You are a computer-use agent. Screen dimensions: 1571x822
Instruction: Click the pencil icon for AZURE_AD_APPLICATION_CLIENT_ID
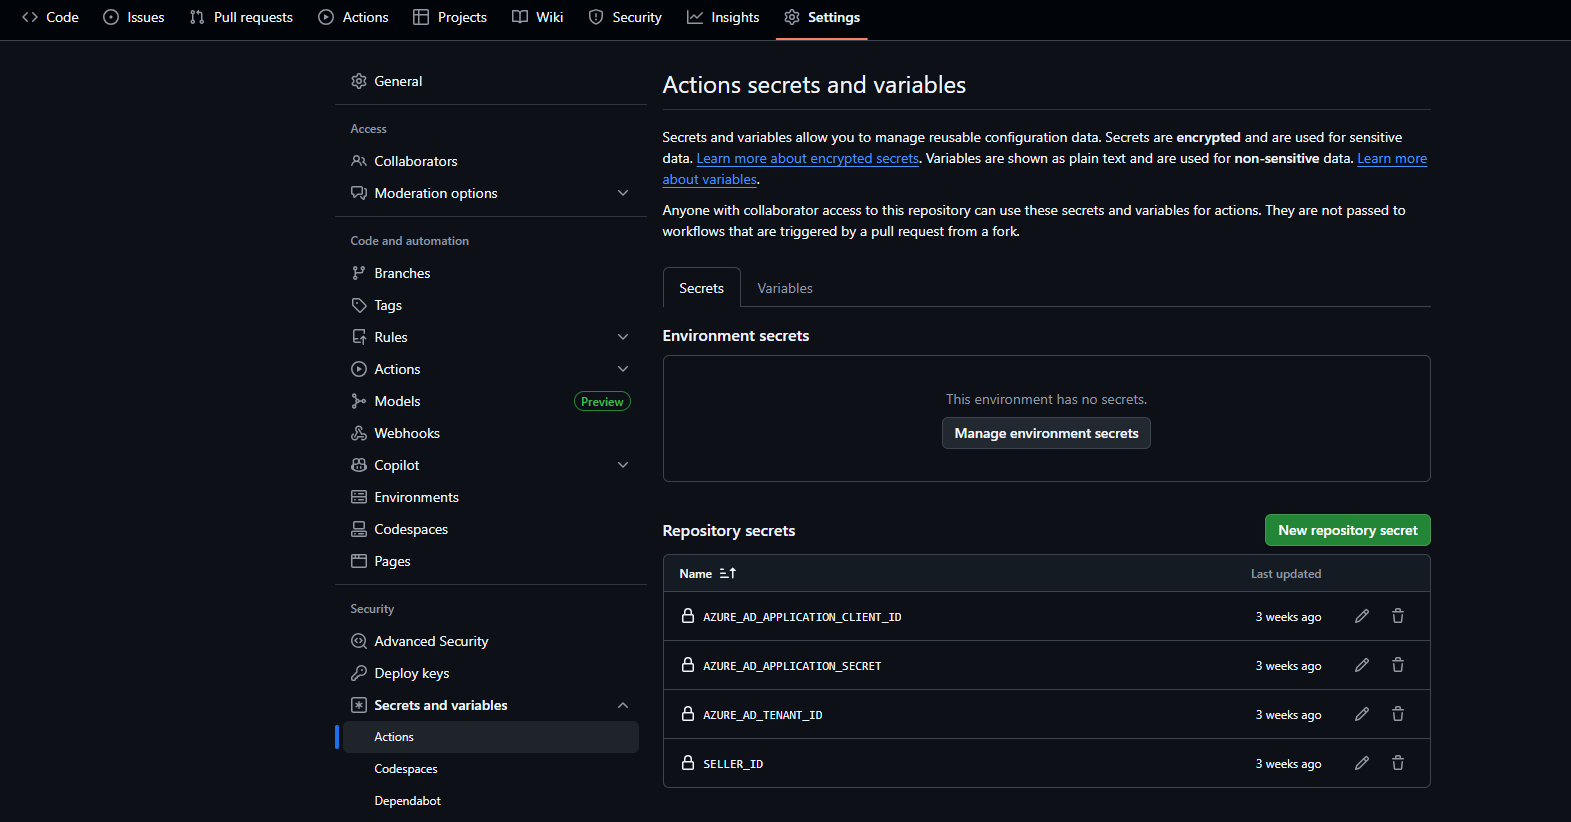(1361, 616)
